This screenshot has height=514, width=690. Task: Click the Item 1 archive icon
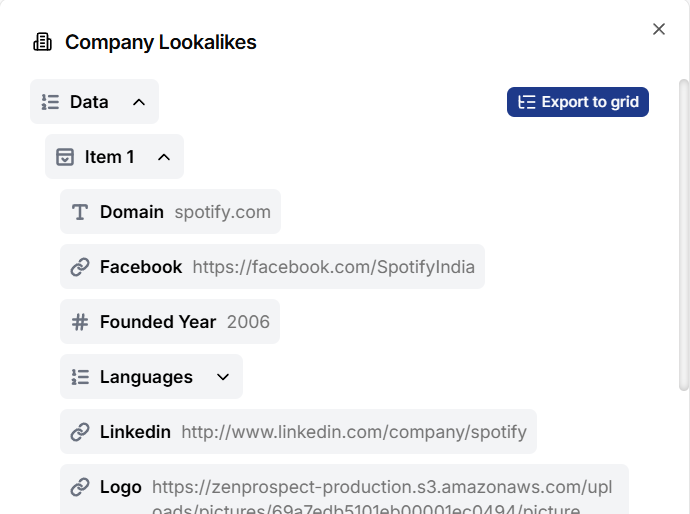[65, 157]
